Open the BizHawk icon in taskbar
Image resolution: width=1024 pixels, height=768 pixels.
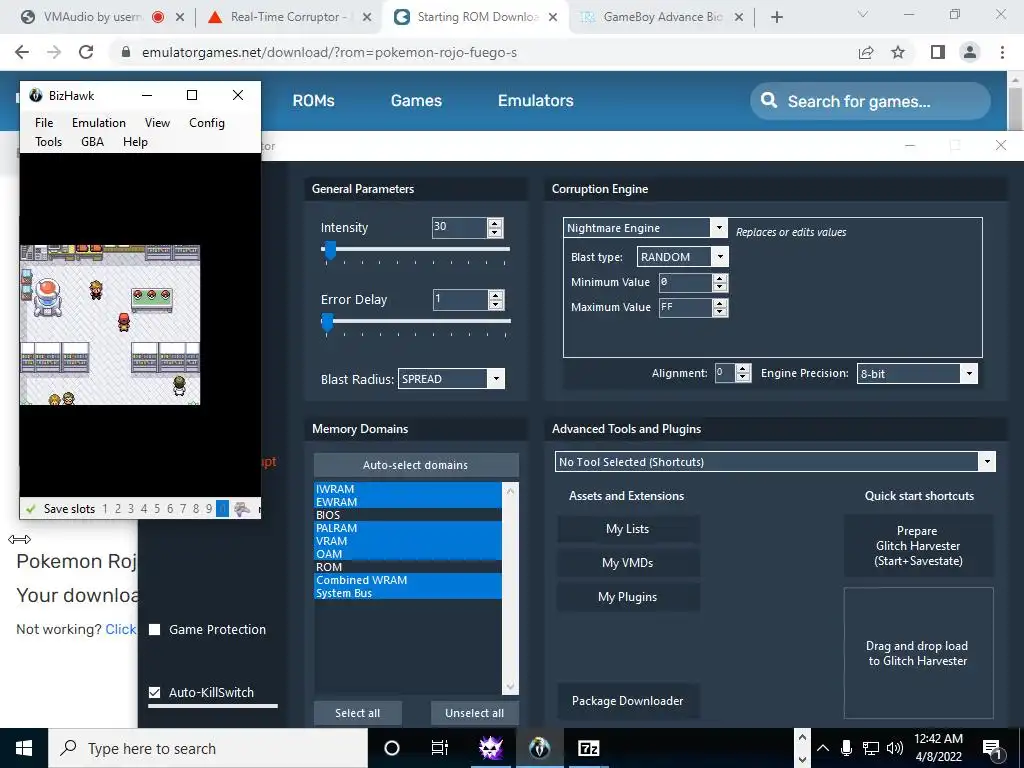[539, 748]
